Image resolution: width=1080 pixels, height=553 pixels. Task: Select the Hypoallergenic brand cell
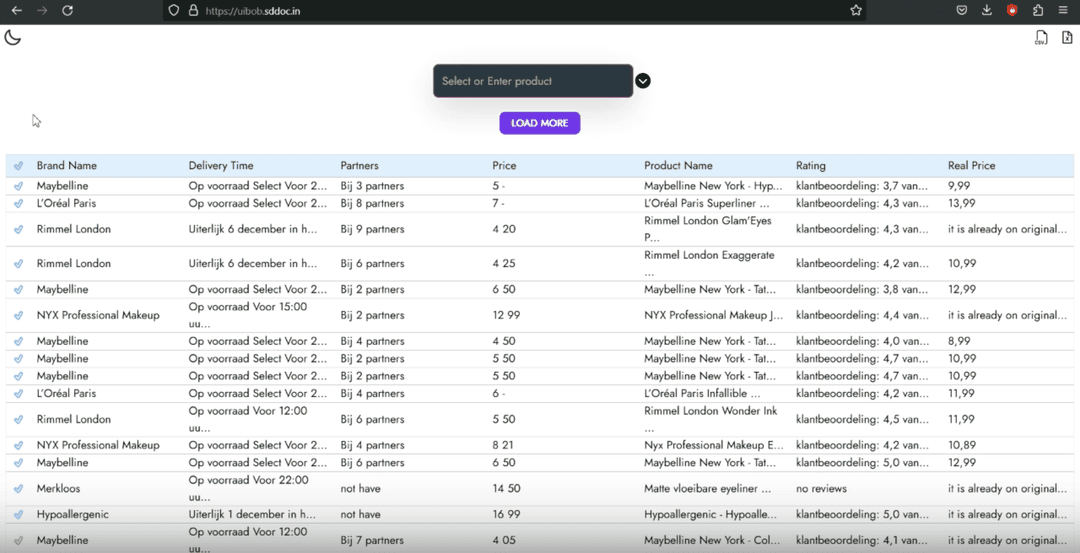coord(72,514)
